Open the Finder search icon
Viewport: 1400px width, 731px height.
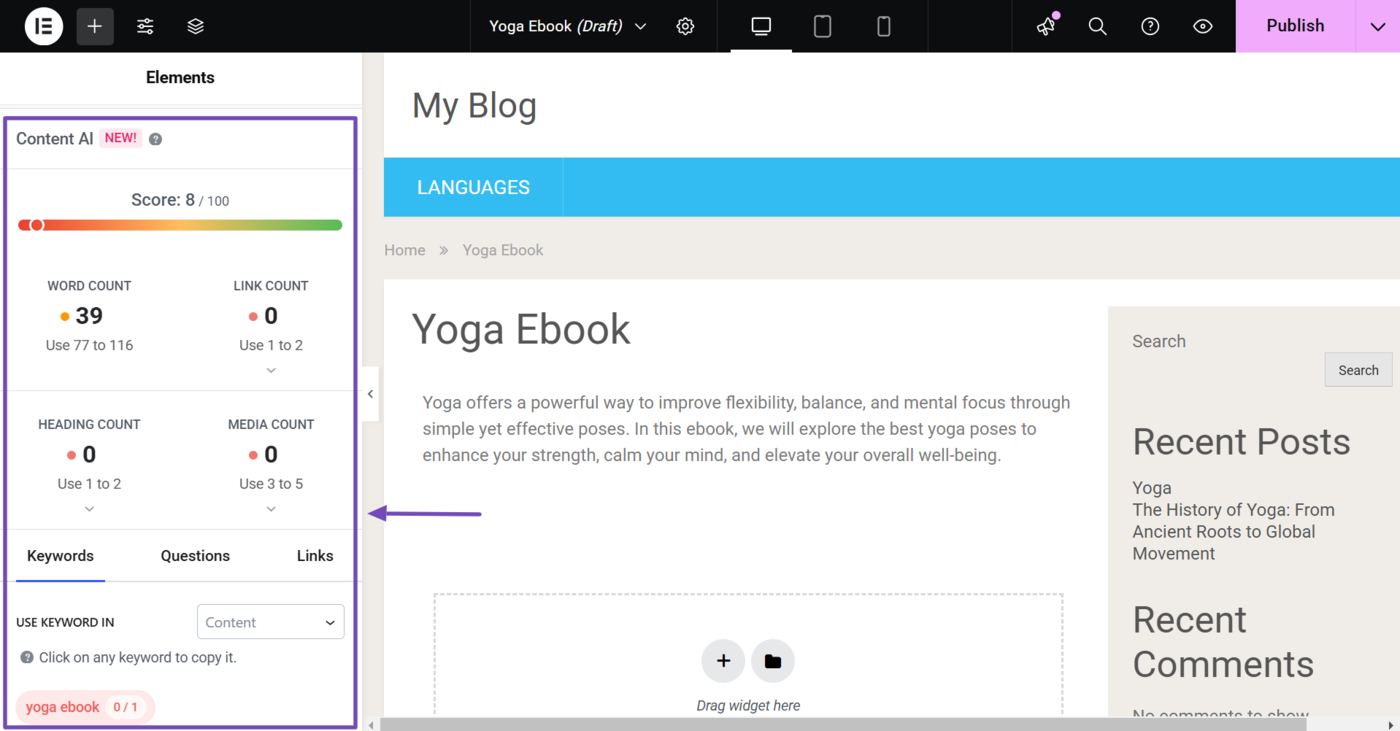1097,26
